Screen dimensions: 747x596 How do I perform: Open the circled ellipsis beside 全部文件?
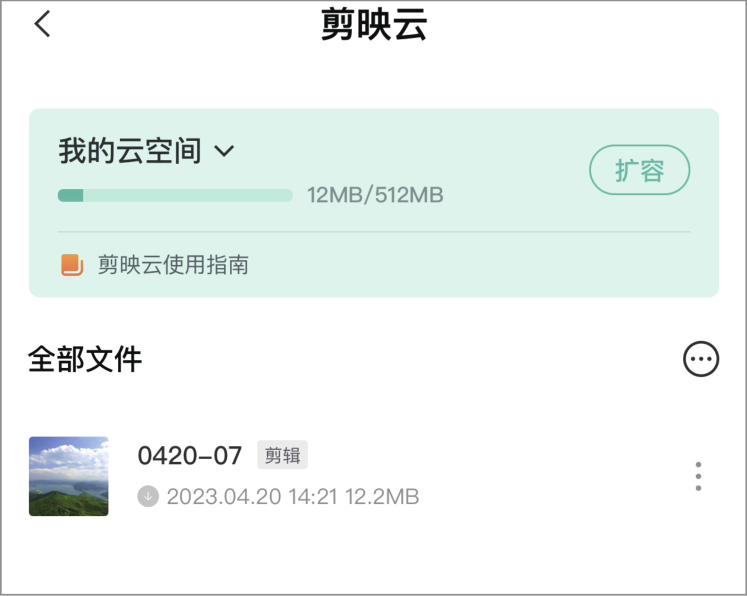pos(701,359)
